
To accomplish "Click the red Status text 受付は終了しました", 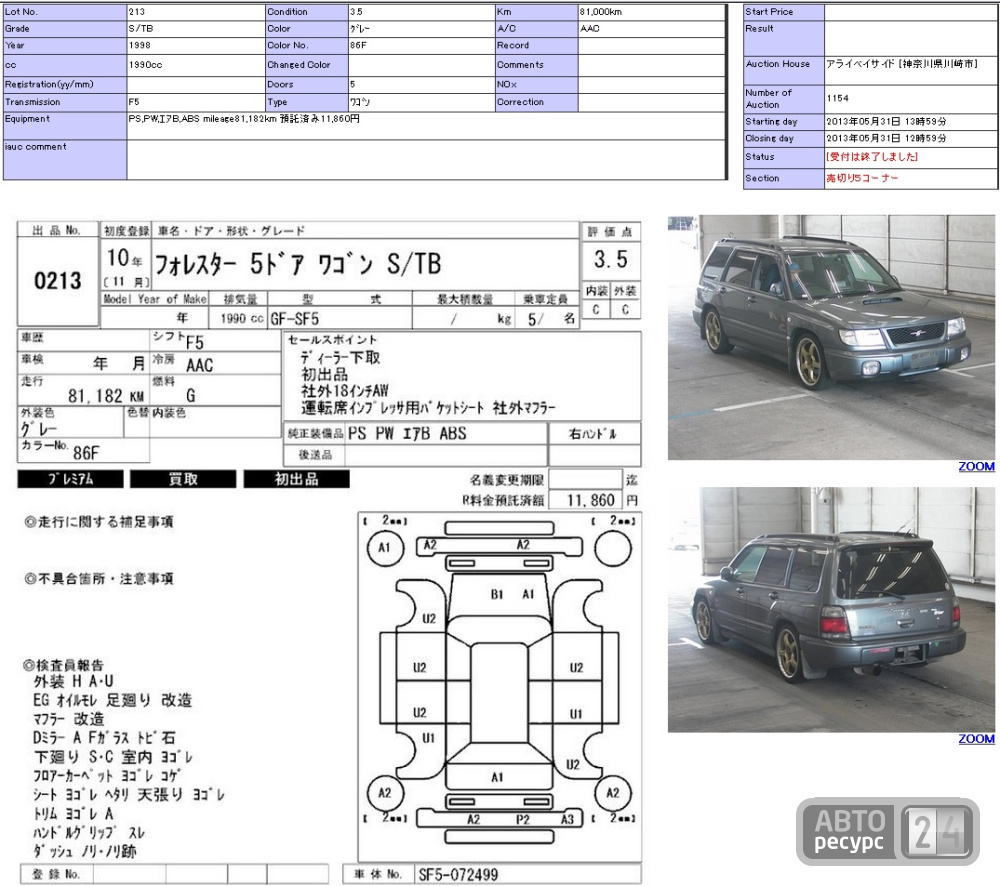I will [872, 157].
